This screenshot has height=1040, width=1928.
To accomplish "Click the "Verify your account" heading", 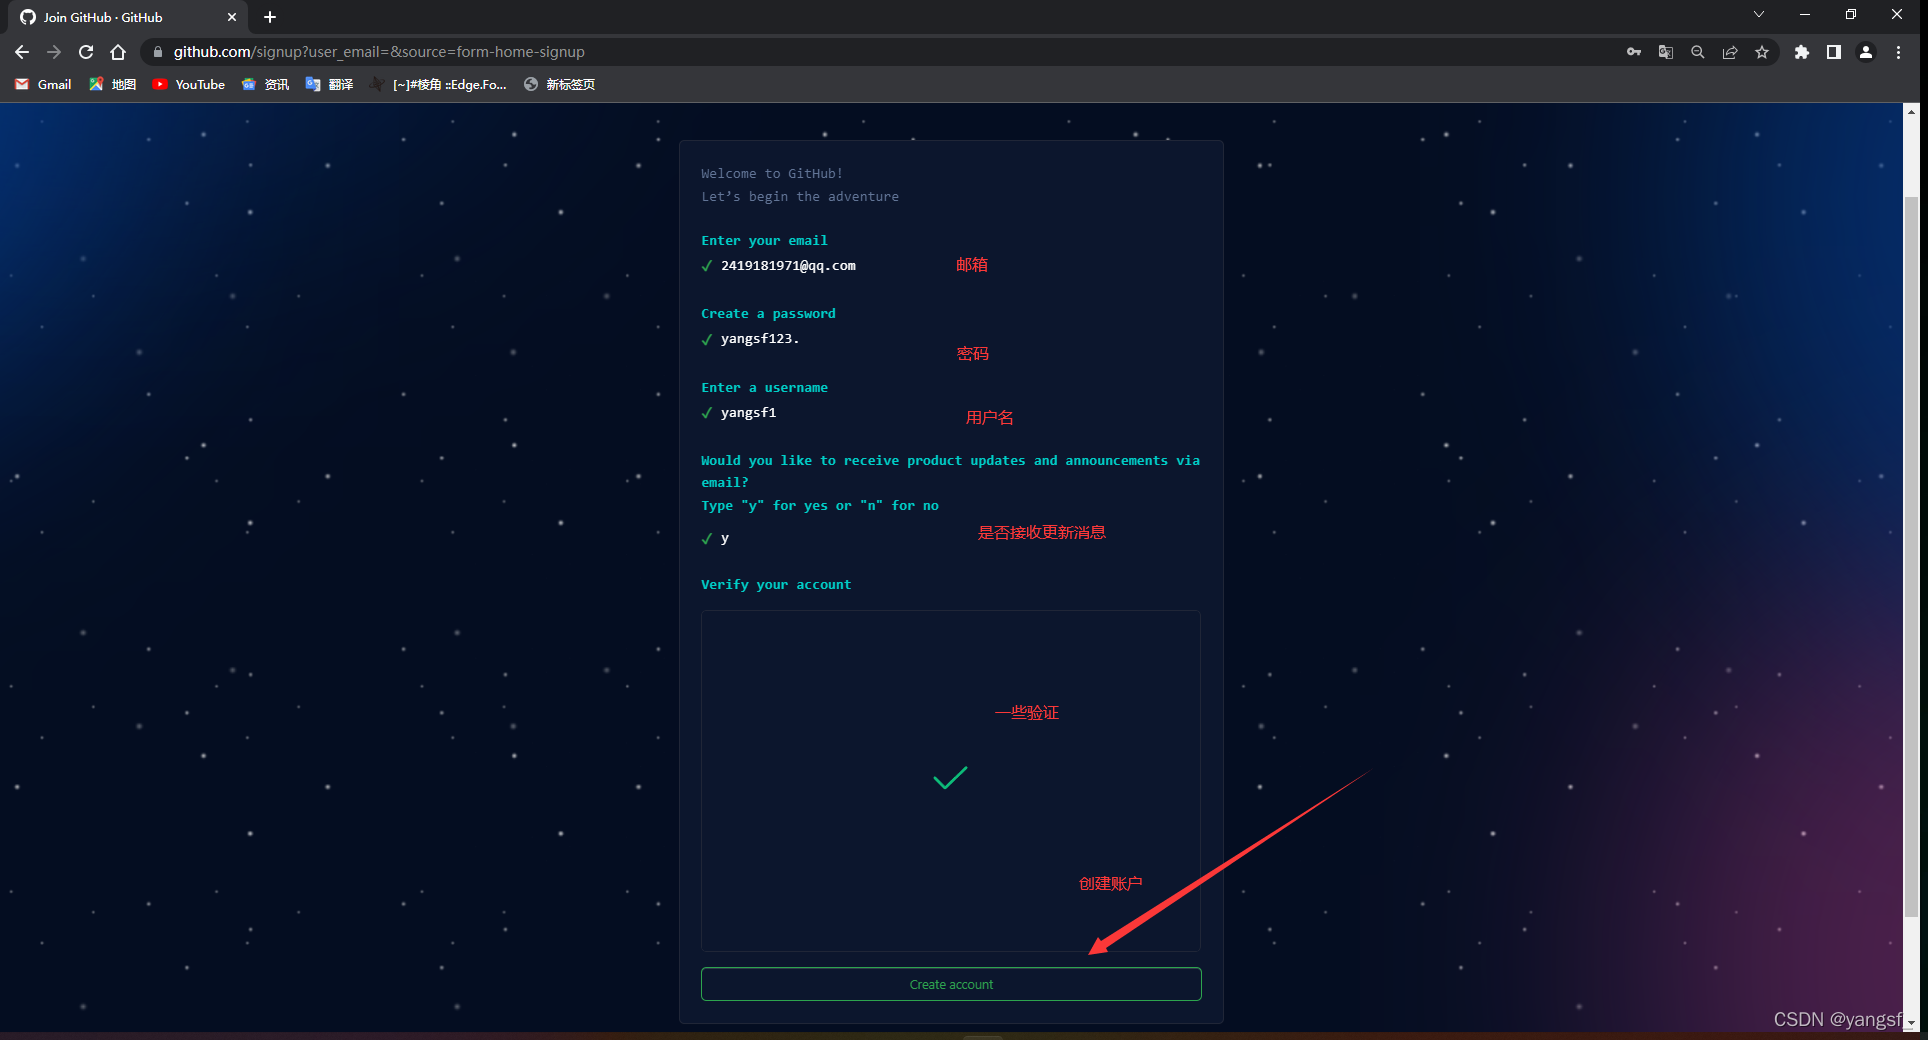I will (776, 585).
